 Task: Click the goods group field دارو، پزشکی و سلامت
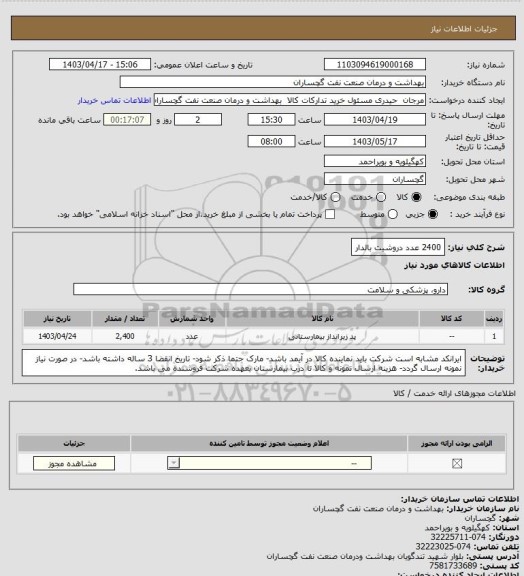260,289
